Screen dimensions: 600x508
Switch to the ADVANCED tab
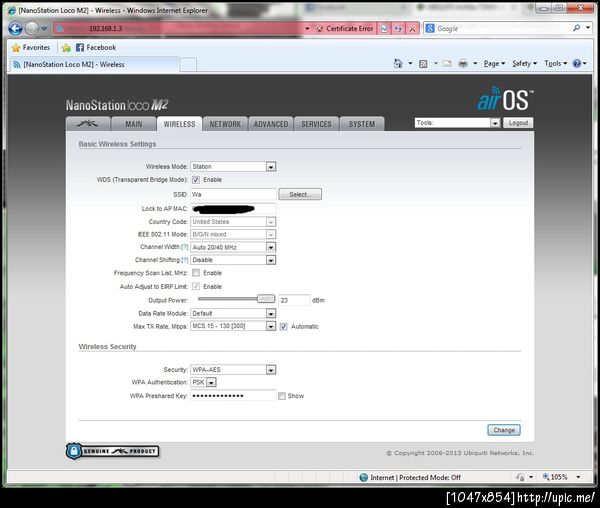(x=271, y=124)
